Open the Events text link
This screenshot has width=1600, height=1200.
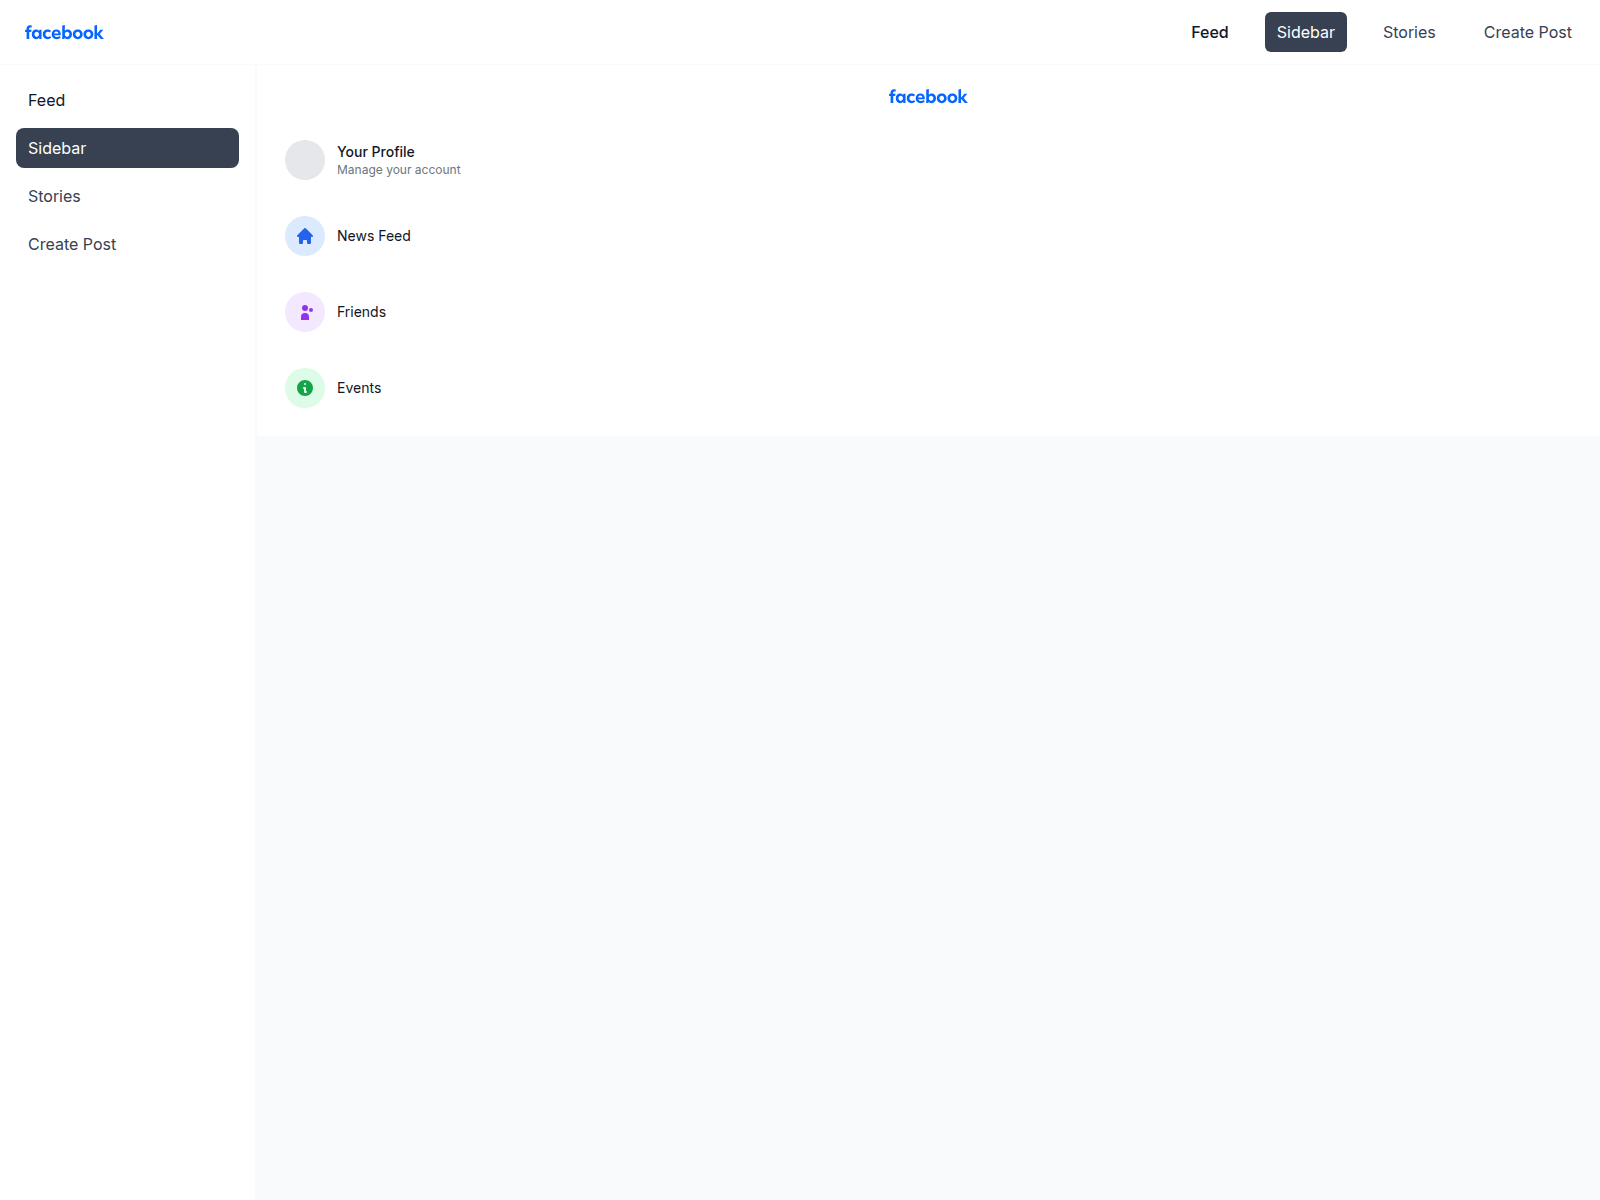pos(358,388)
